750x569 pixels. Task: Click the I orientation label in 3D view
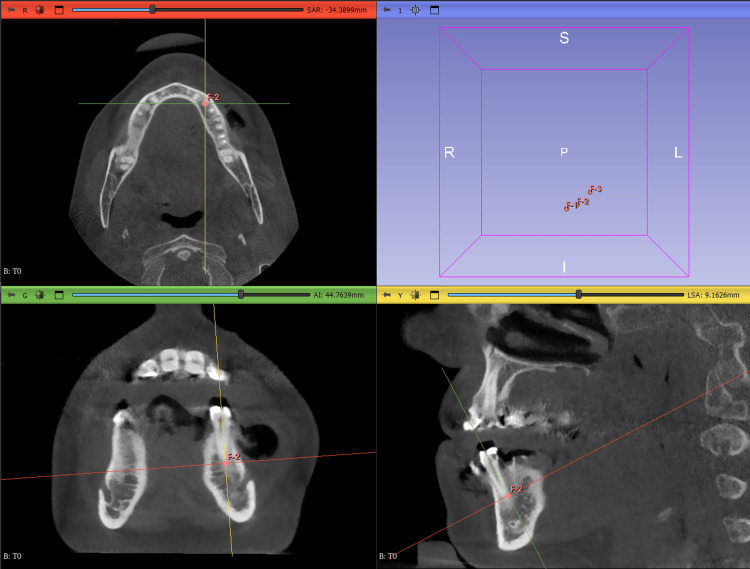click(564, 267)
